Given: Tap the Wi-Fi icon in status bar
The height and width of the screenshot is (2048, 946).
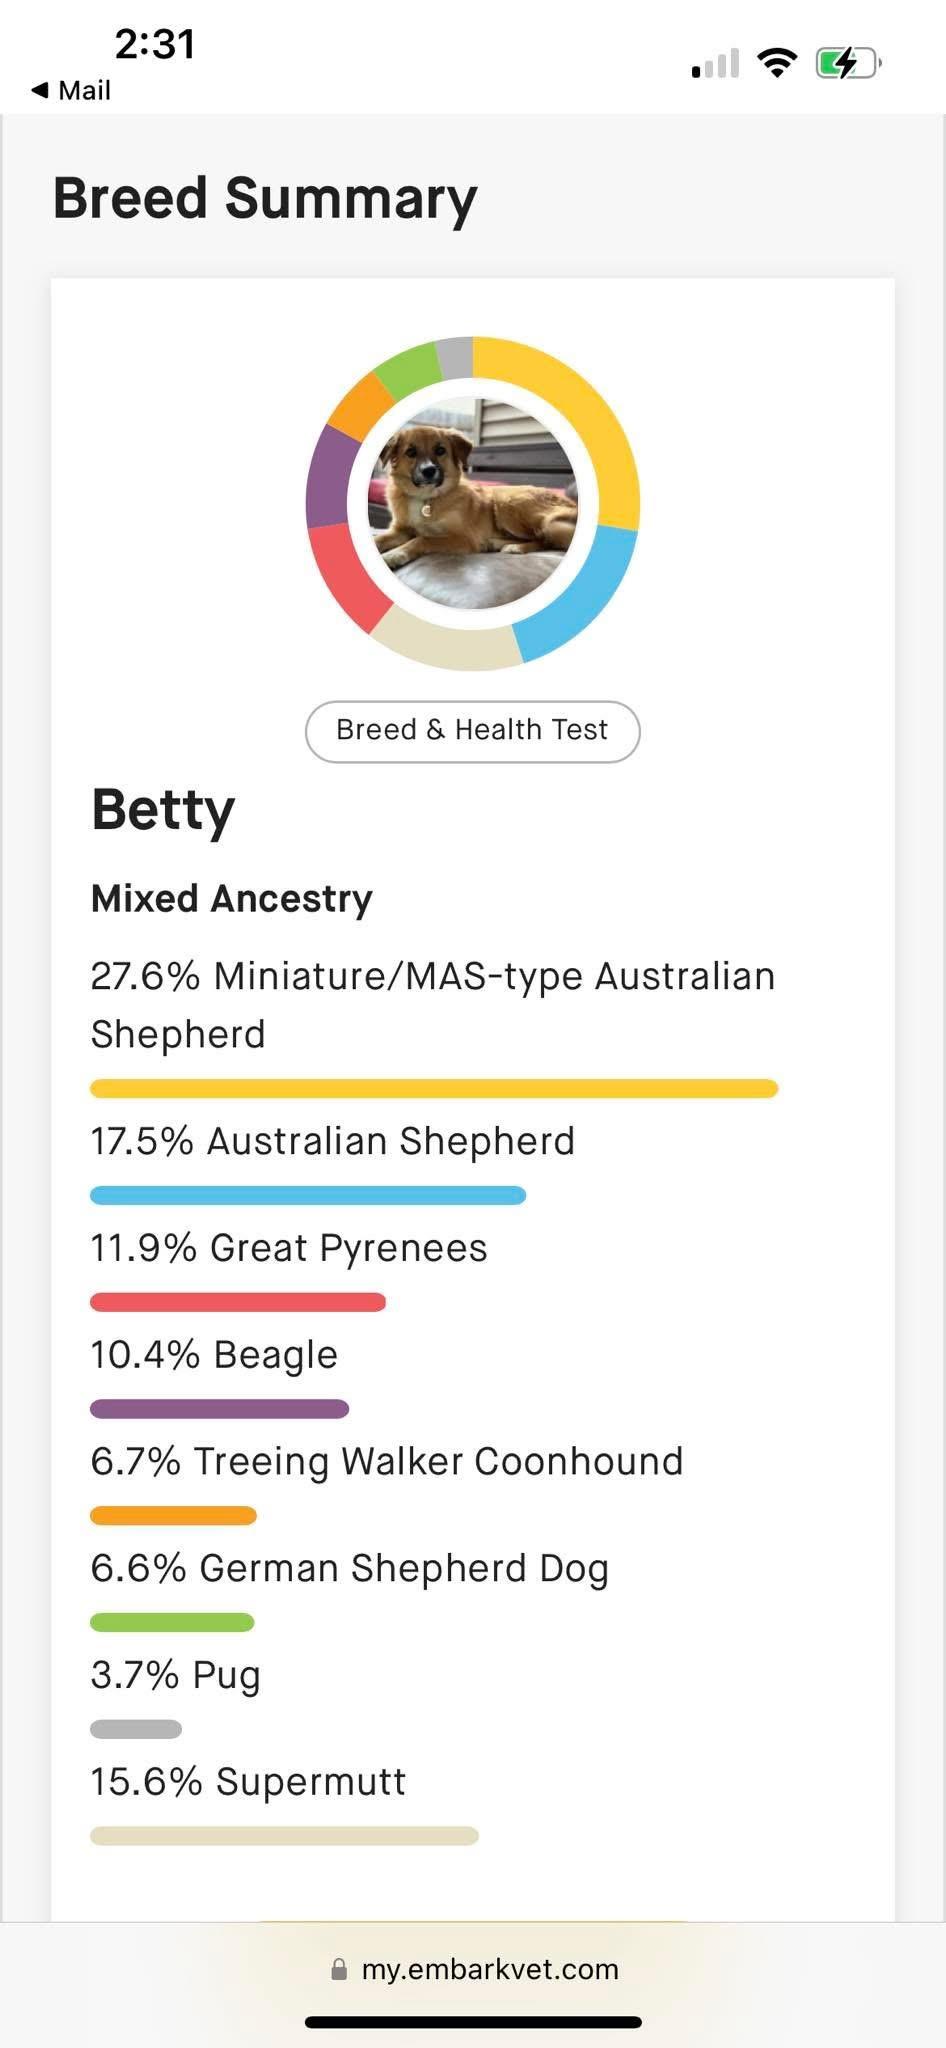Looking at the screenshot, I should (x=779, y=63).
